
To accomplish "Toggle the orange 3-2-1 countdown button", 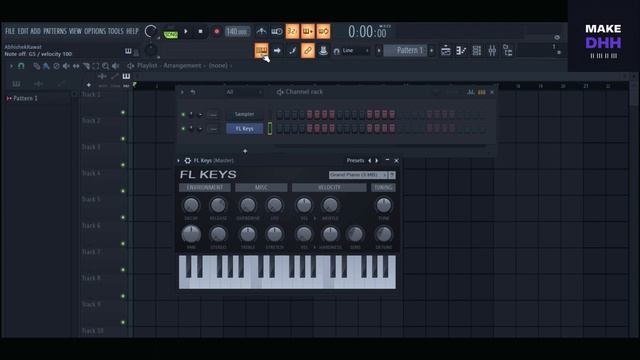I will click(x=292, y=31).
